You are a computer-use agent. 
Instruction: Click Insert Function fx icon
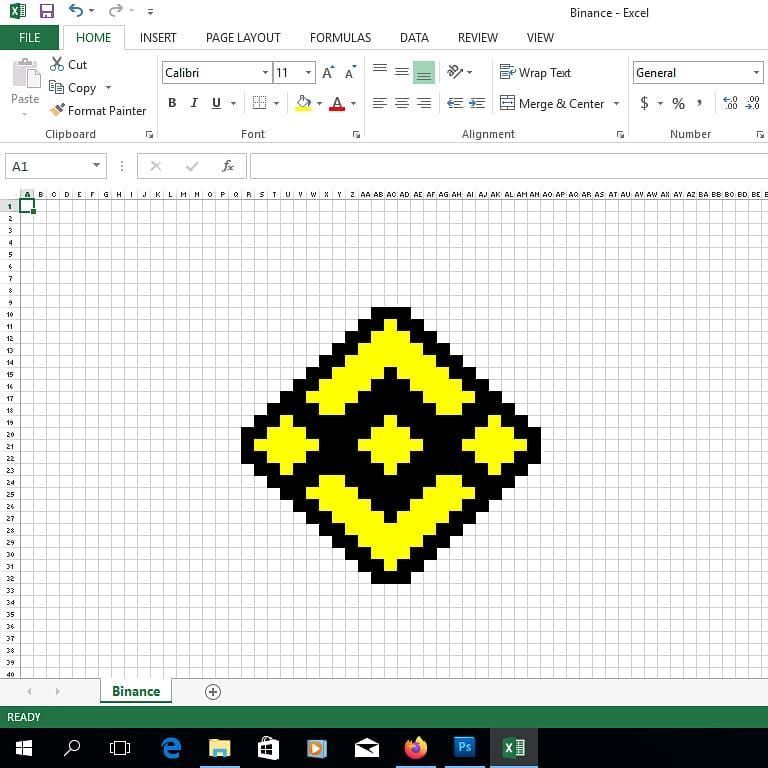[x=228, y=166]
